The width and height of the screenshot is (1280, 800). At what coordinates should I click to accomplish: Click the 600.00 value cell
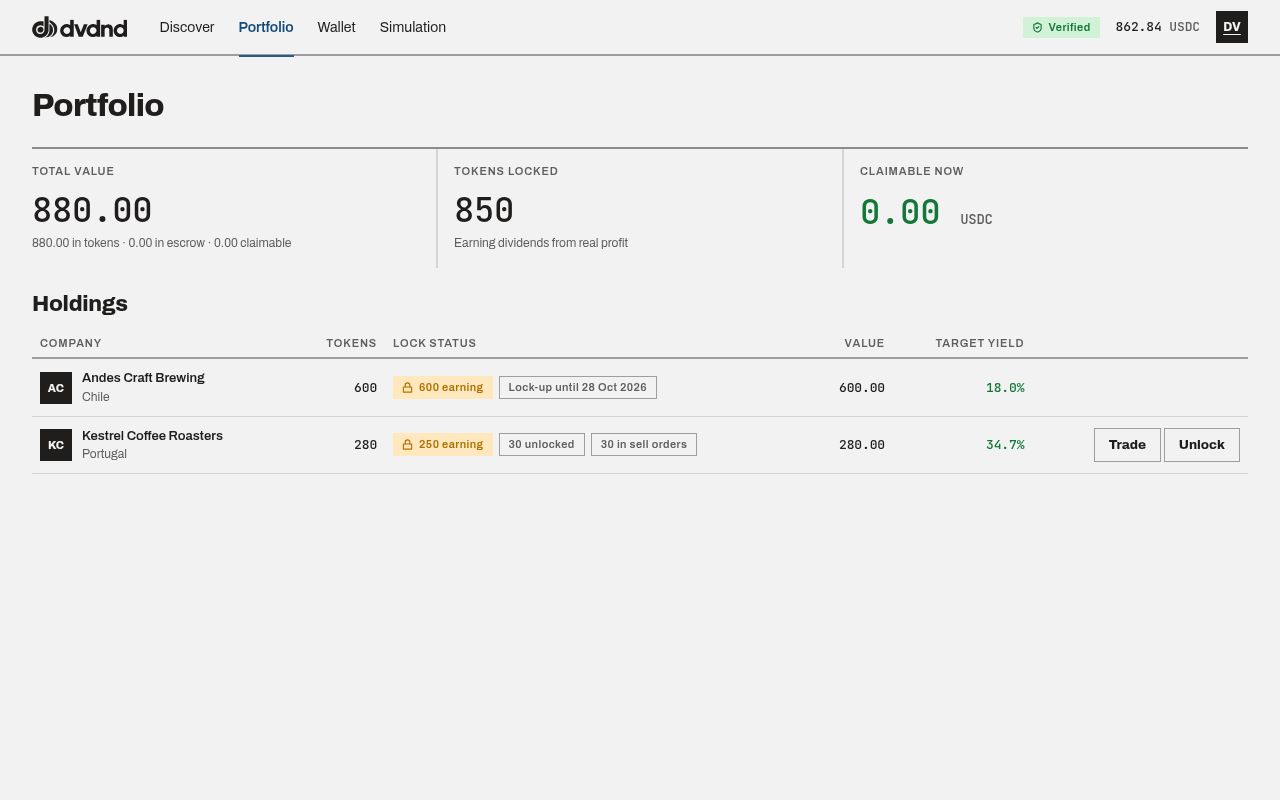(x=862, y=388)
